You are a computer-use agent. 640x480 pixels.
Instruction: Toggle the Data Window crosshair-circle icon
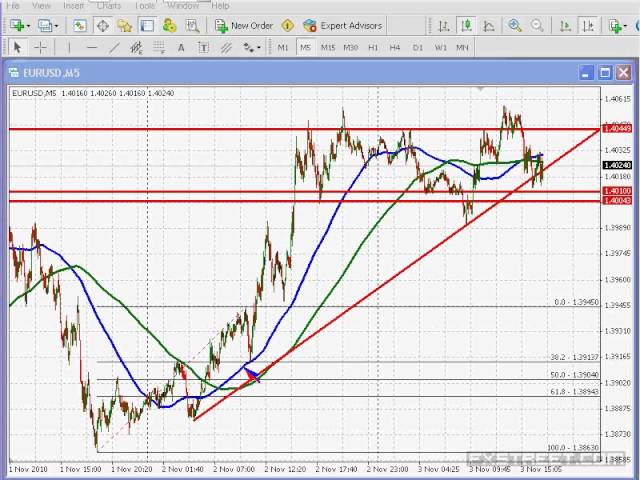102,26
